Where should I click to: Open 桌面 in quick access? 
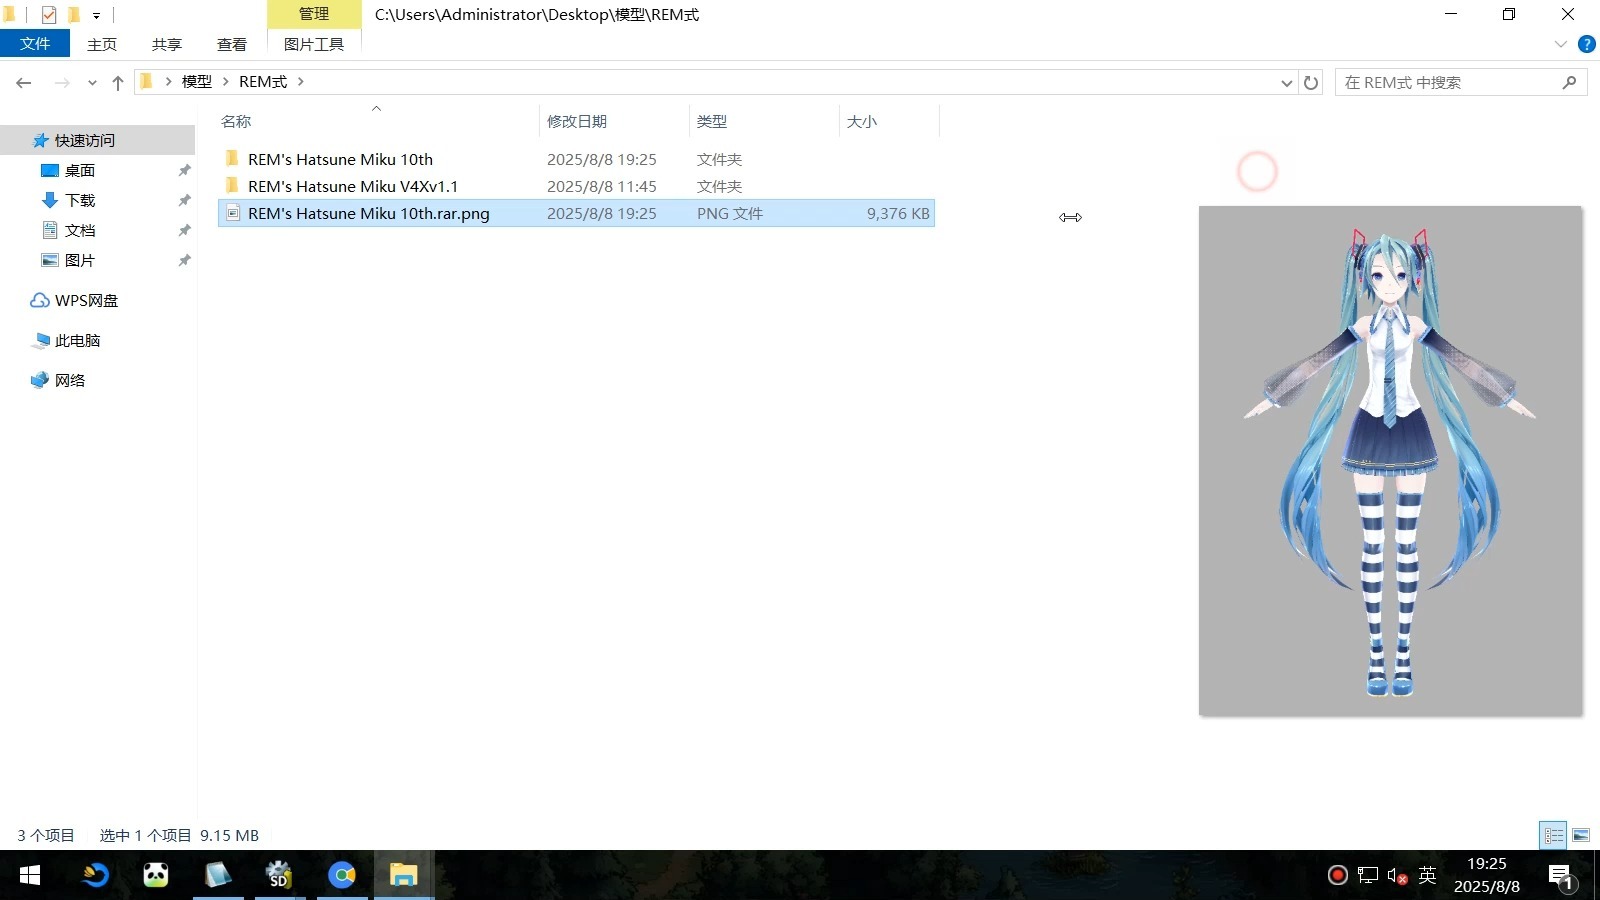[x=80, y=170]
